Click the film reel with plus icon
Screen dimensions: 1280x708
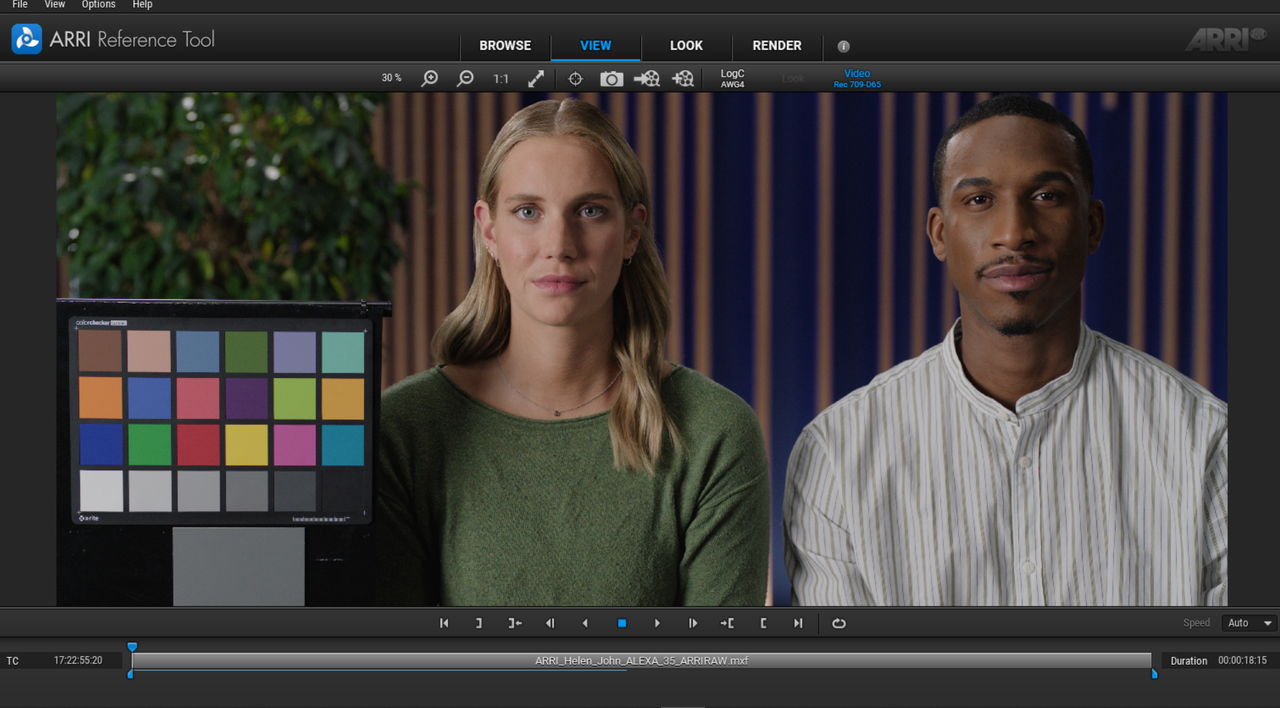[683, 78]
